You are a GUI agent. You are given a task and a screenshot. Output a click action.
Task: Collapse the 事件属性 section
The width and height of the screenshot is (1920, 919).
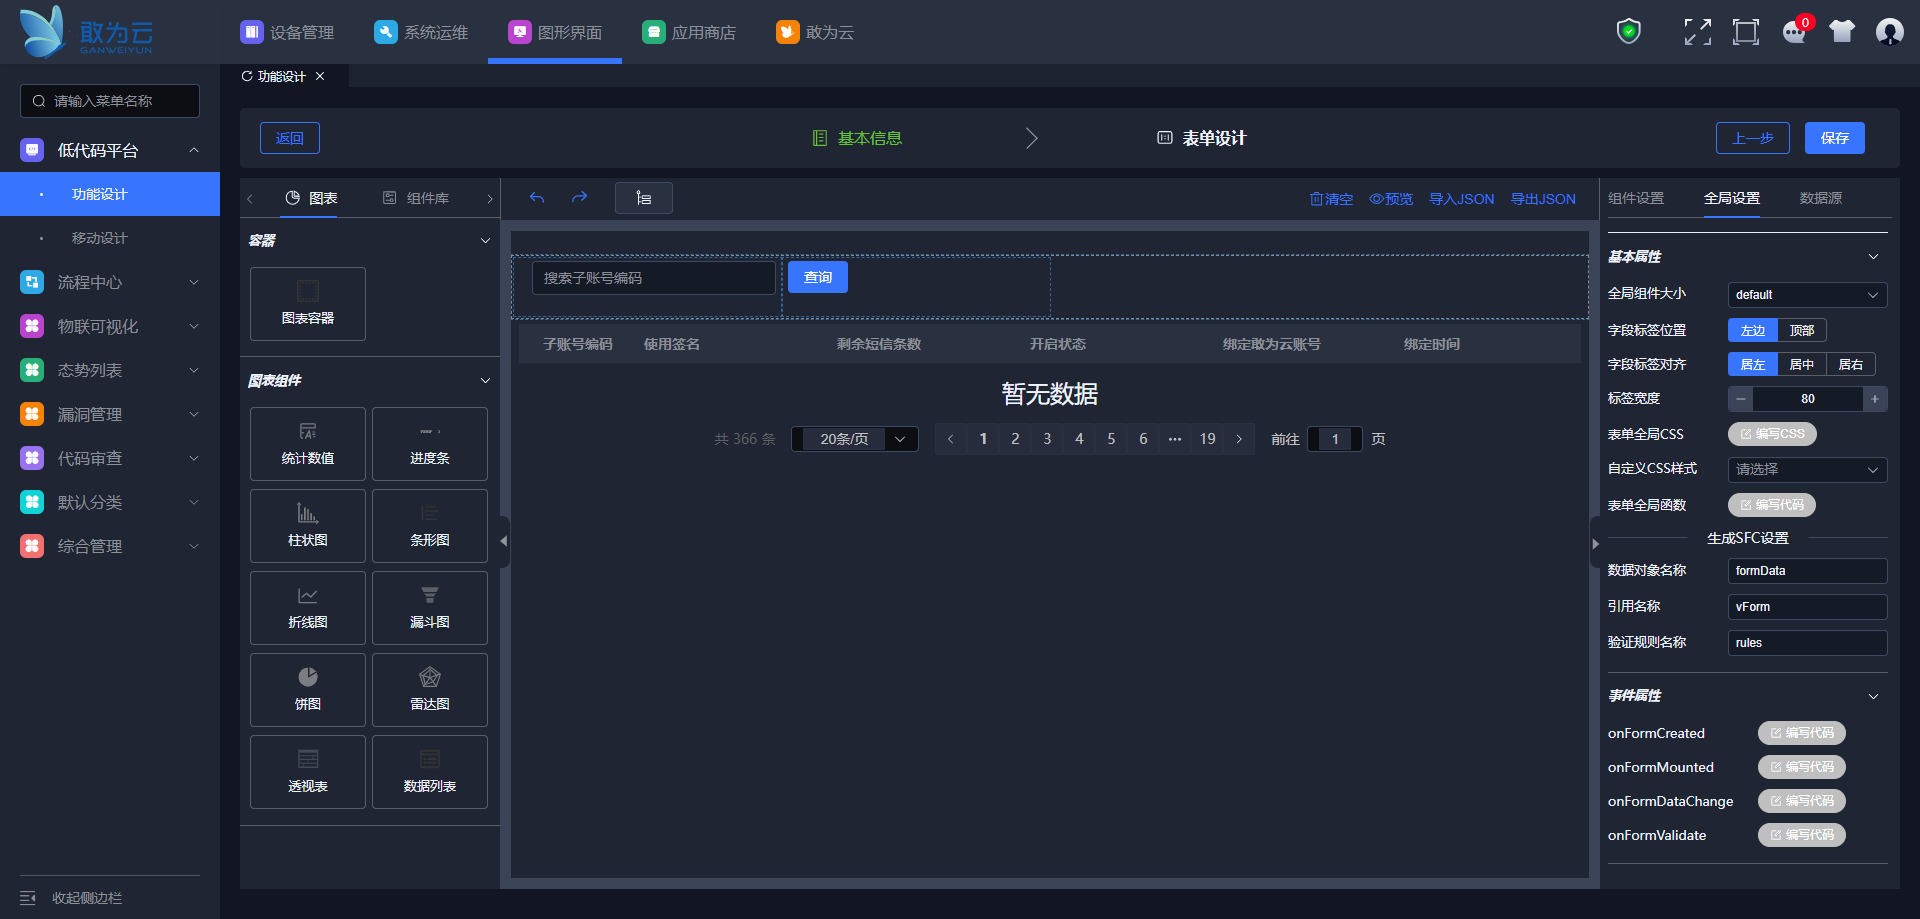[1873, 696]
